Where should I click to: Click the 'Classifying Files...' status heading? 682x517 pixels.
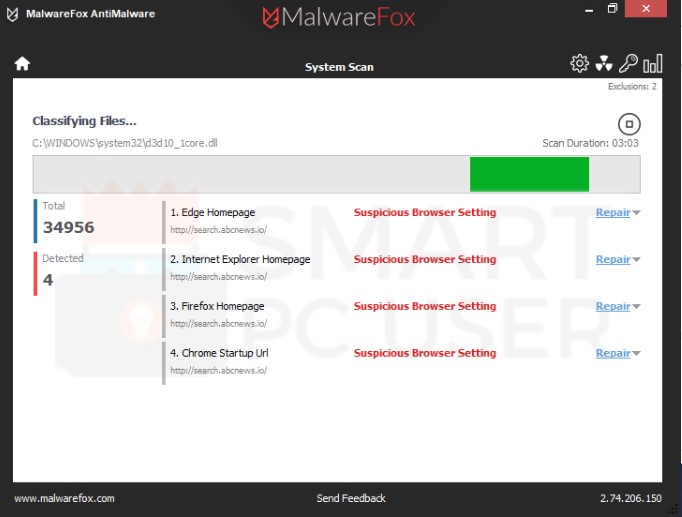[84, 121]
